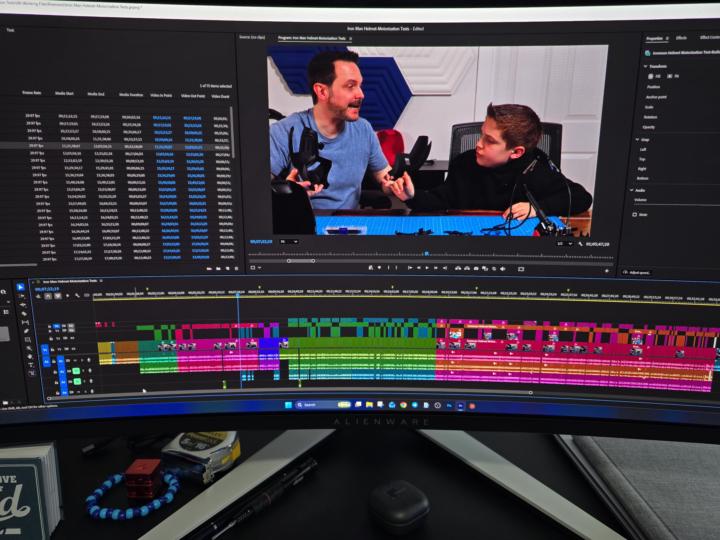The height and width of the screenshot is (540, 720).
Task: Click the timeline horizontal zoom scrollbar
Action: (289, 395)
